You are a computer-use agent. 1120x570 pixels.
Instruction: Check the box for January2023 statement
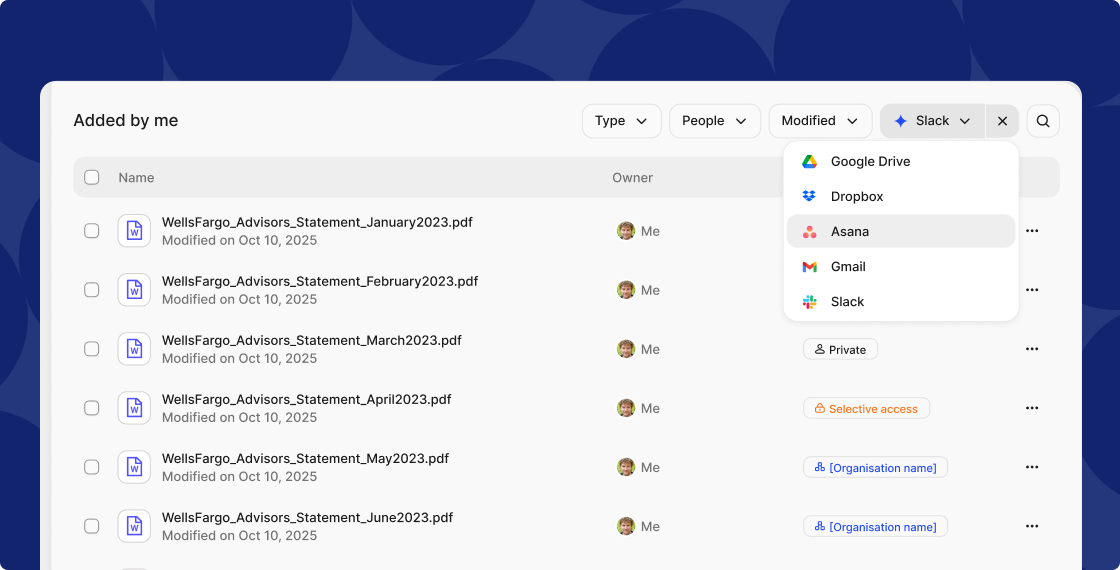coord(92,231)
